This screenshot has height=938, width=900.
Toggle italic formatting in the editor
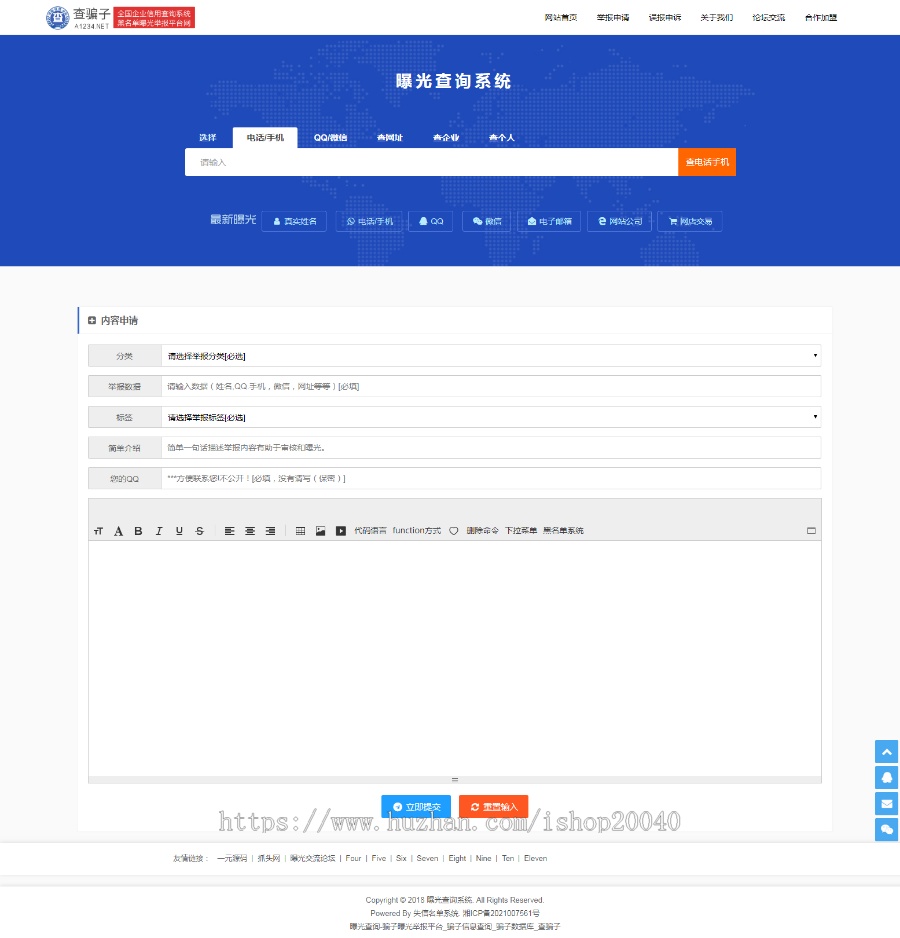pyautogui.click(x=159, y=531)
